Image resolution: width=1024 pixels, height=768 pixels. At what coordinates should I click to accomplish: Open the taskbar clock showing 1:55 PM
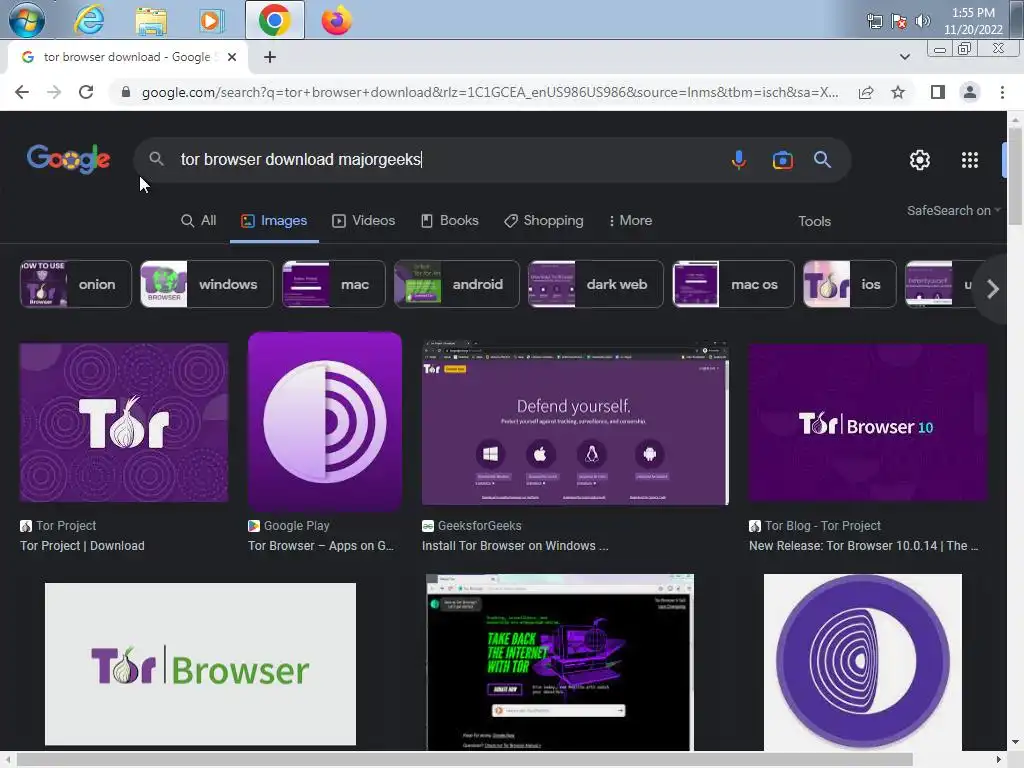[973, 21]
